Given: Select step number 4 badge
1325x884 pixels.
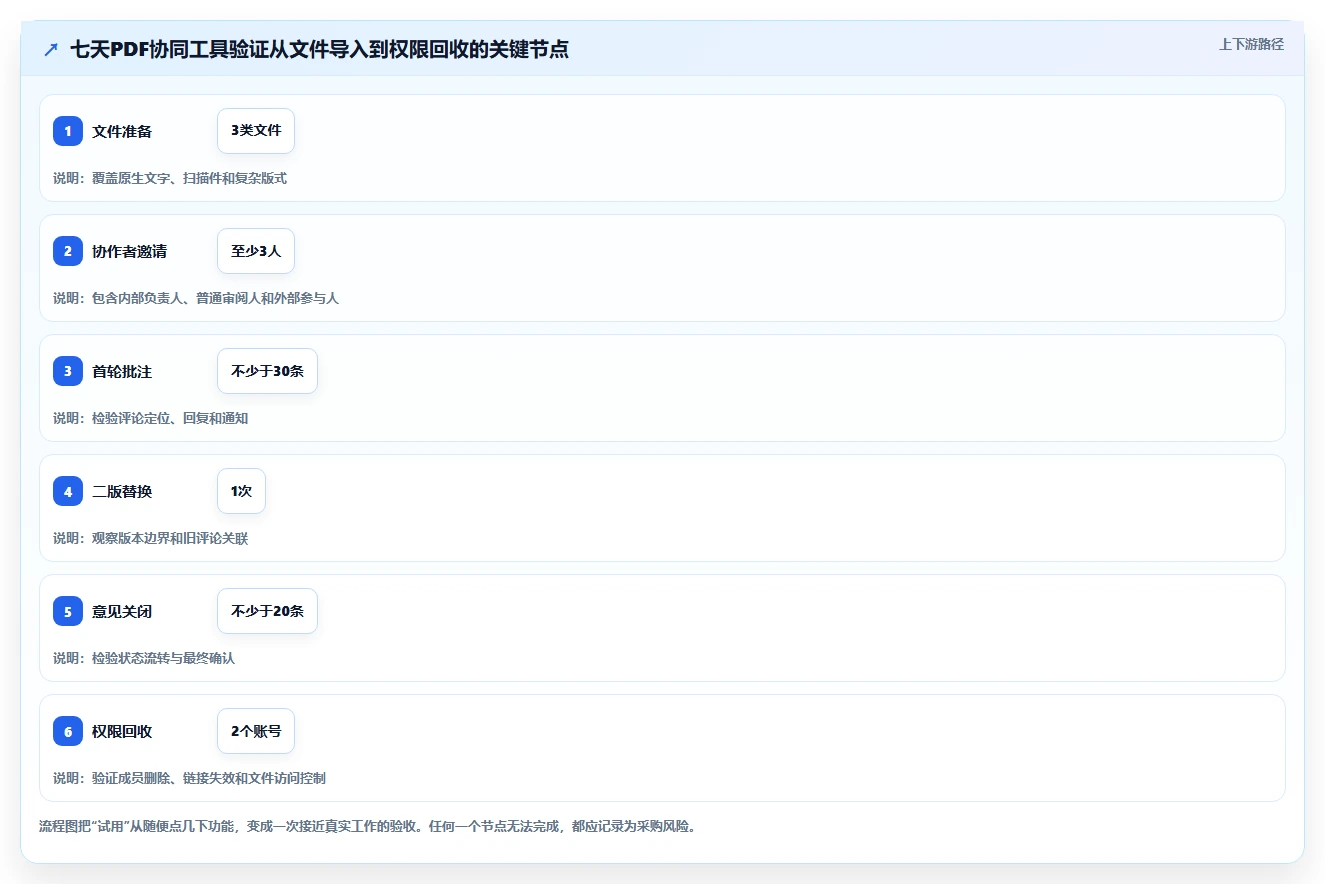Looking at the screenshot, I should pyautogui.click(x=68, y=491).
